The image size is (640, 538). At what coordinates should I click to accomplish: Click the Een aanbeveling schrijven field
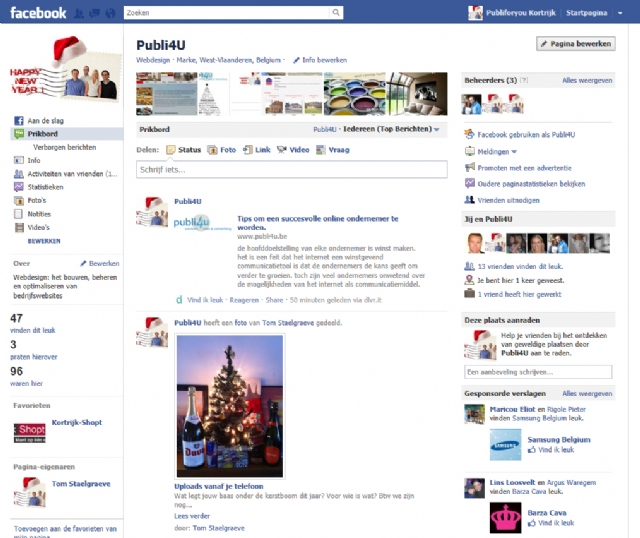point(538,372)
